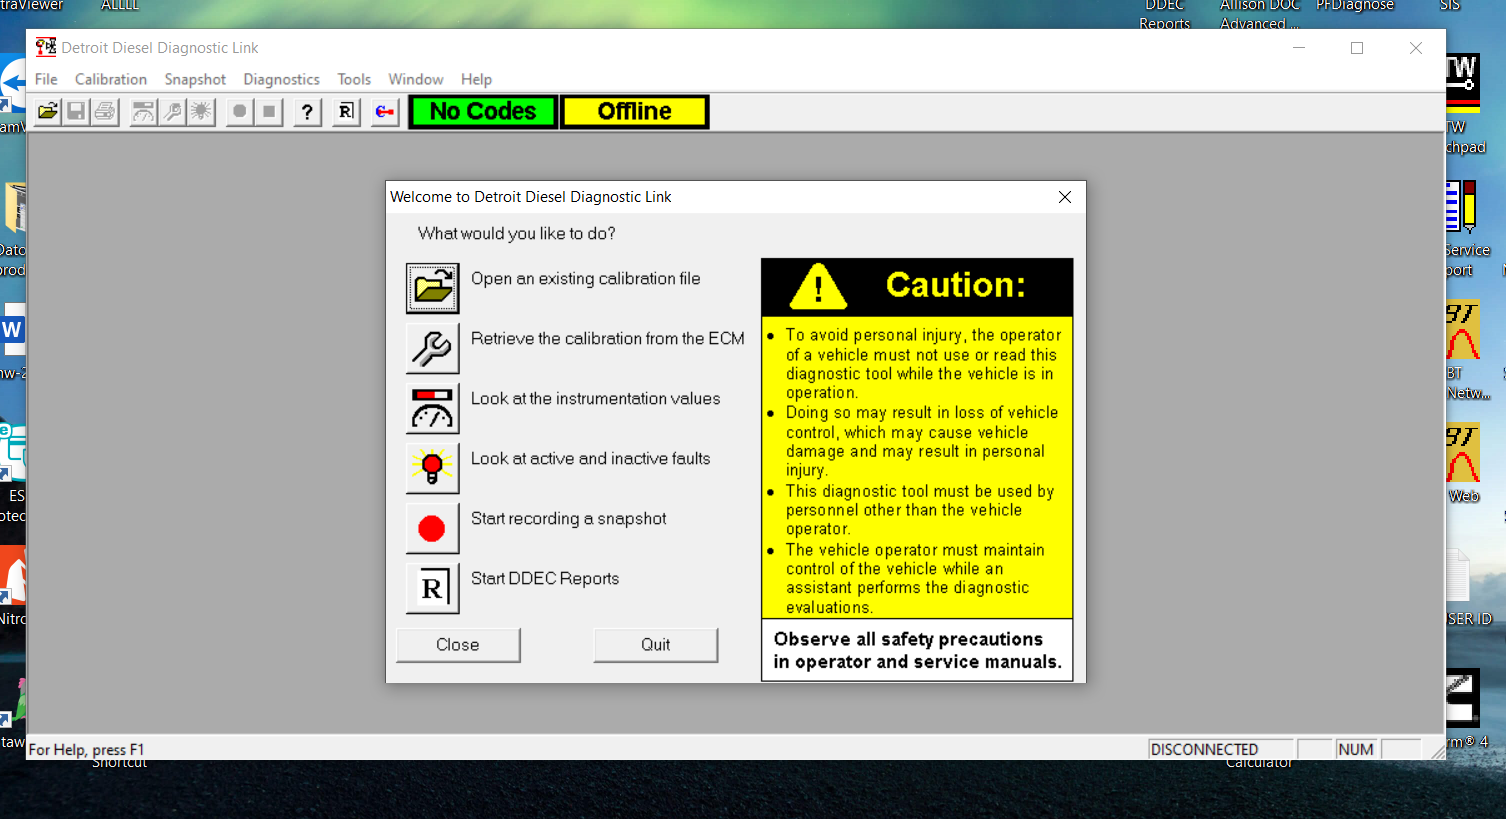Open the instrumentation values gauge icon

tap(432, 408)
